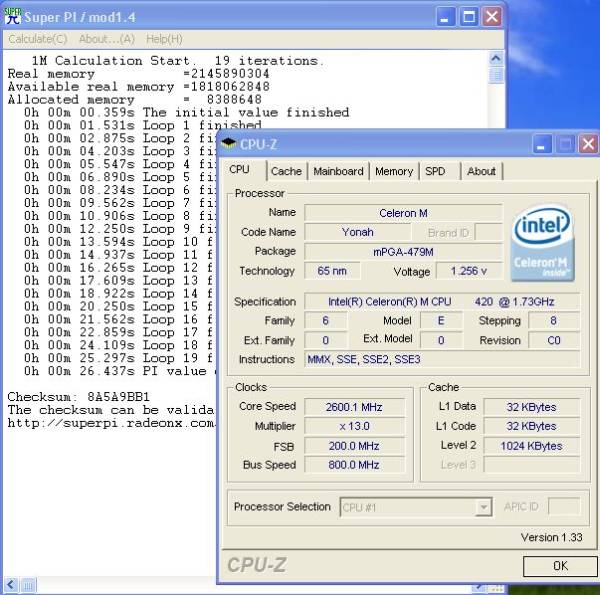Click the Loop 10 line at 13.594s
This screenshot has width=600, height=595.
119,242
